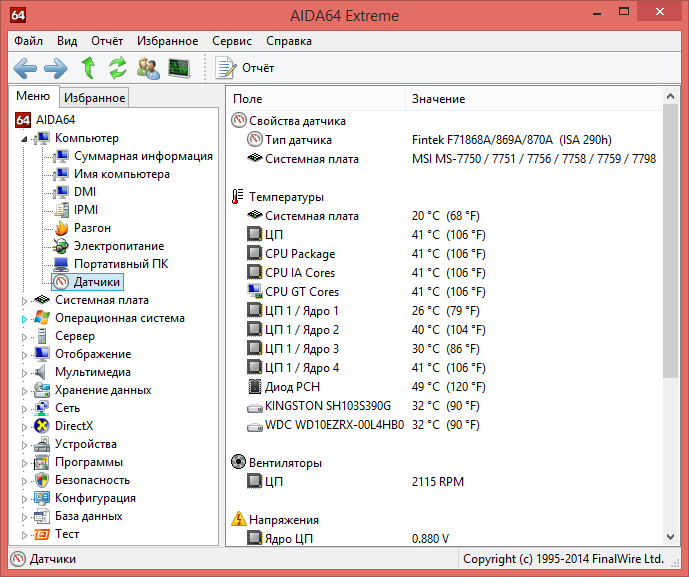Select the KINGSTON SH103S390G drive row
This screenshot has width=689, height=577.
(444, 406)
